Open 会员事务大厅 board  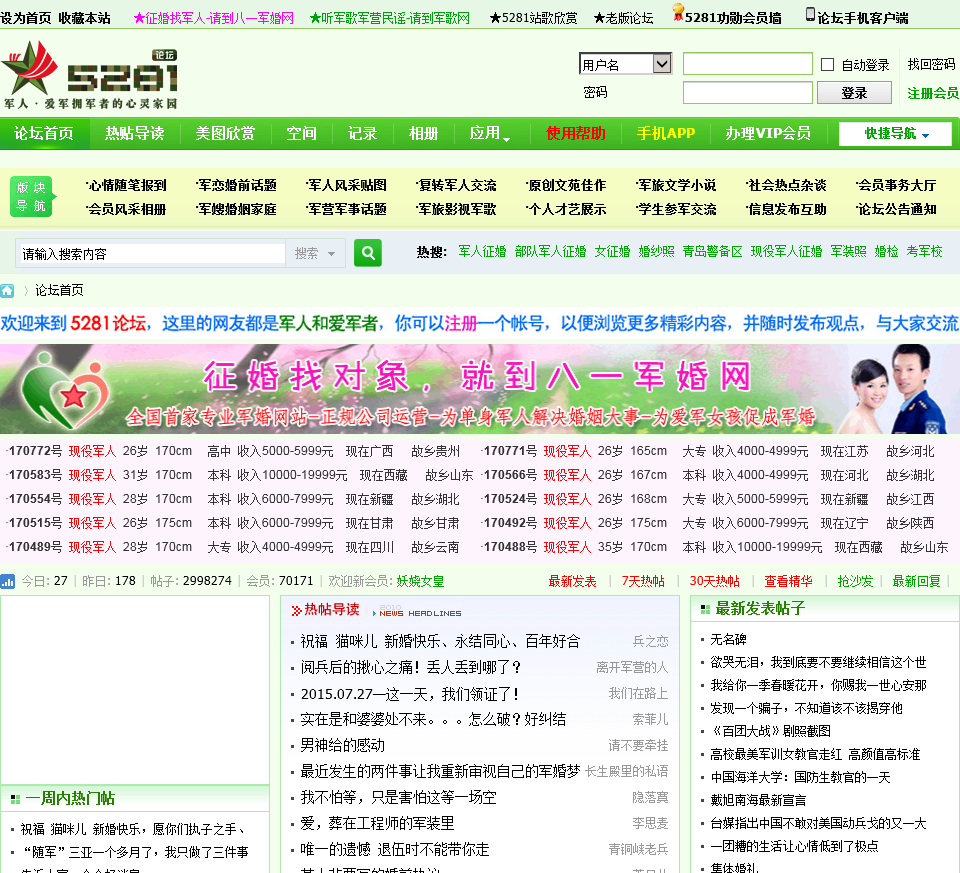tap(896, 185)
